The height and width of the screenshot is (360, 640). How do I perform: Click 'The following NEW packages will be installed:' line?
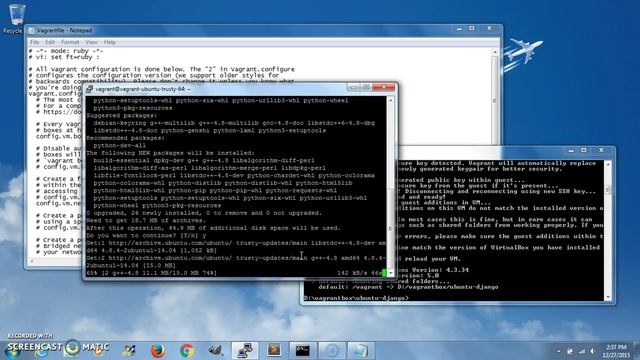pyautogui.click(x=170, y=153)
